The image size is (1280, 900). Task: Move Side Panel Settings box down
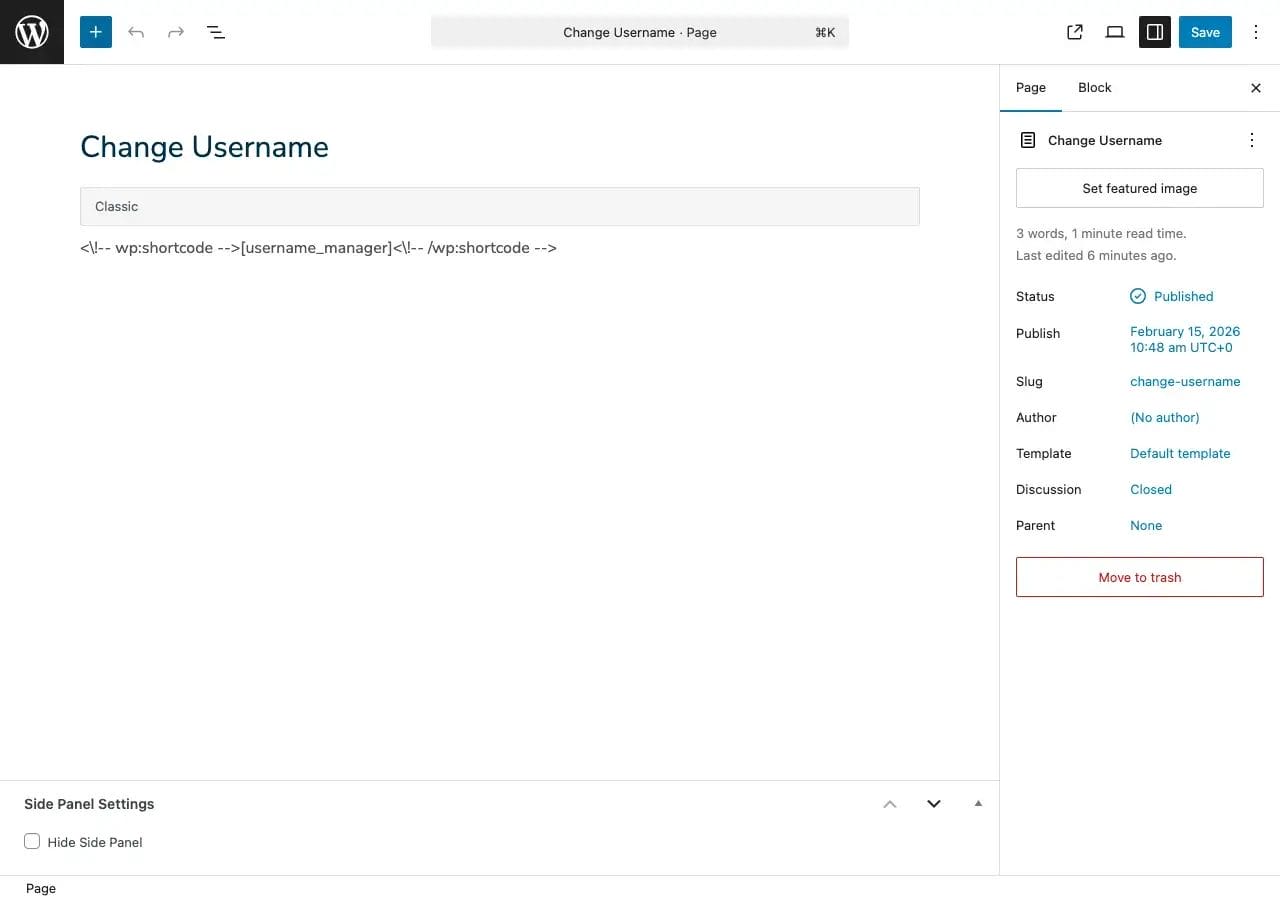click(x=934, y=804)
